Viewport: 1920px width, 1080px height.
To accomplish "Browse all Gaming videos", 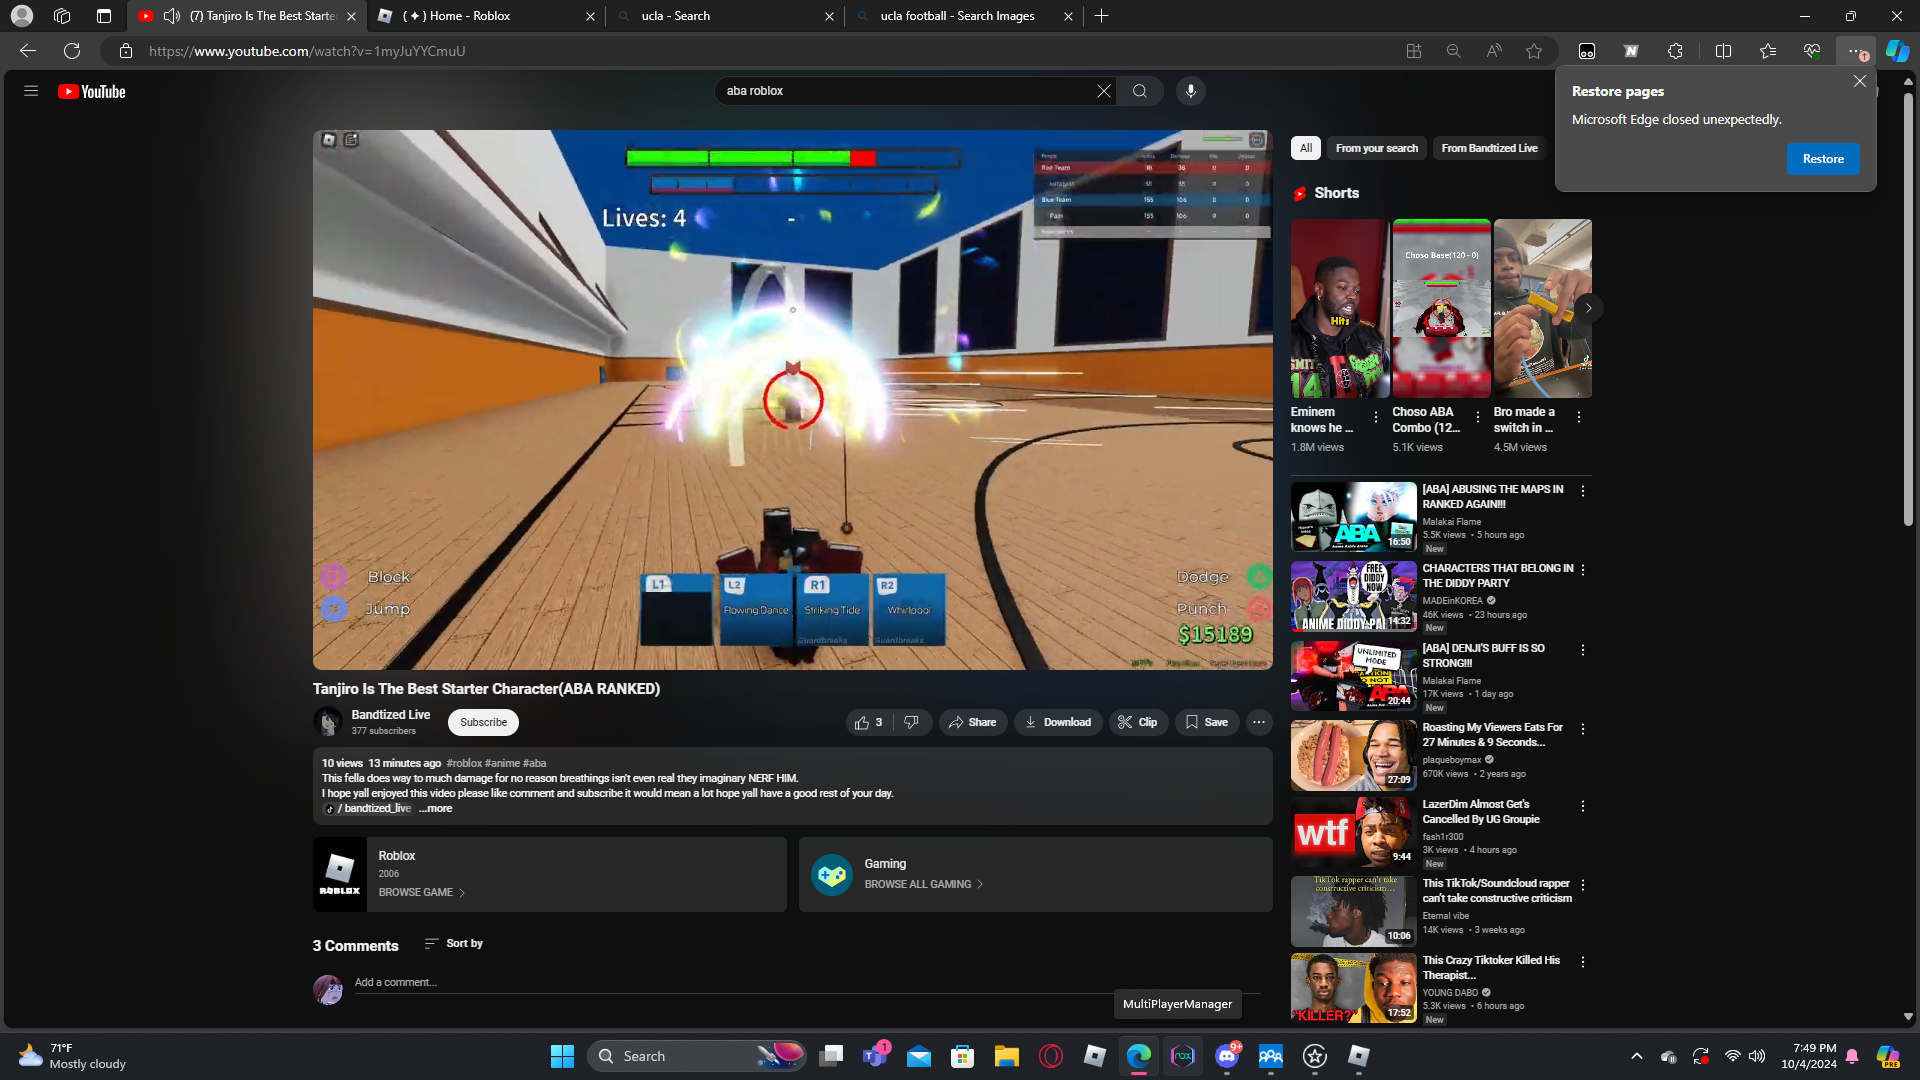I will 923,885.
